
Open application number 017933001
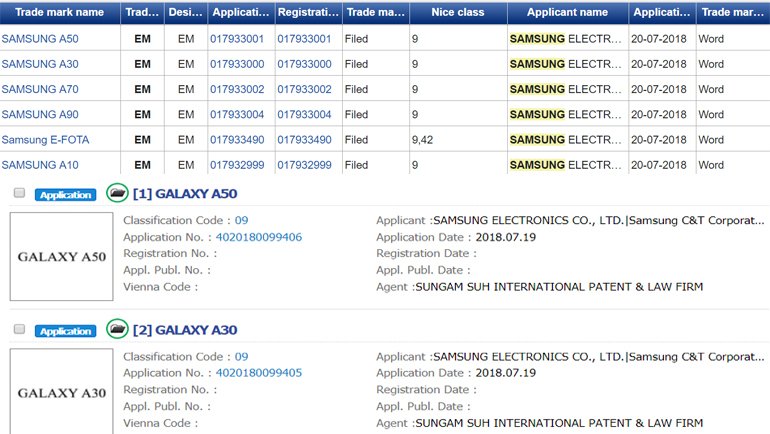237,39
